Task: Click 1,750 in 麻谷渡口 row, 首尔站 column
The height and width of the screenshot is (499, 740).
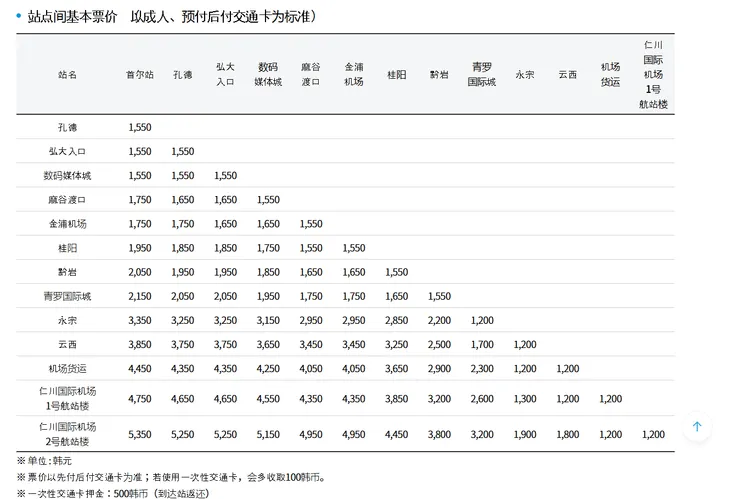Action: pos(140,200)
